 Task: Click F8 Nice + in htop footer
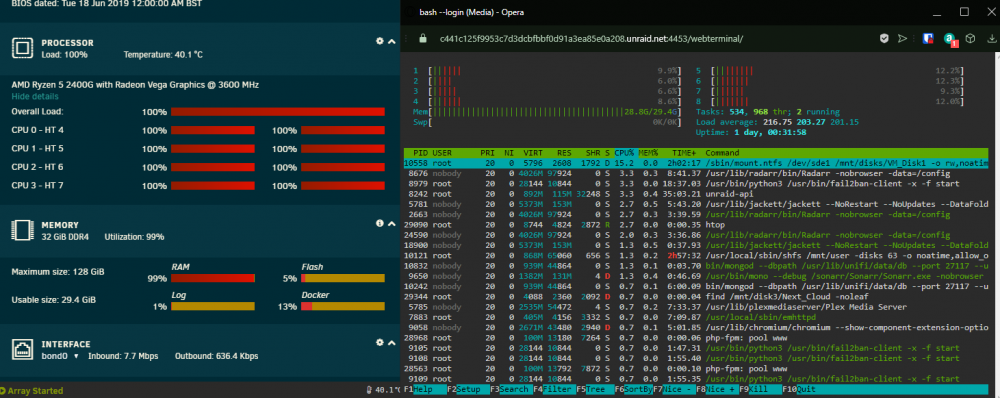pos(717,389)
